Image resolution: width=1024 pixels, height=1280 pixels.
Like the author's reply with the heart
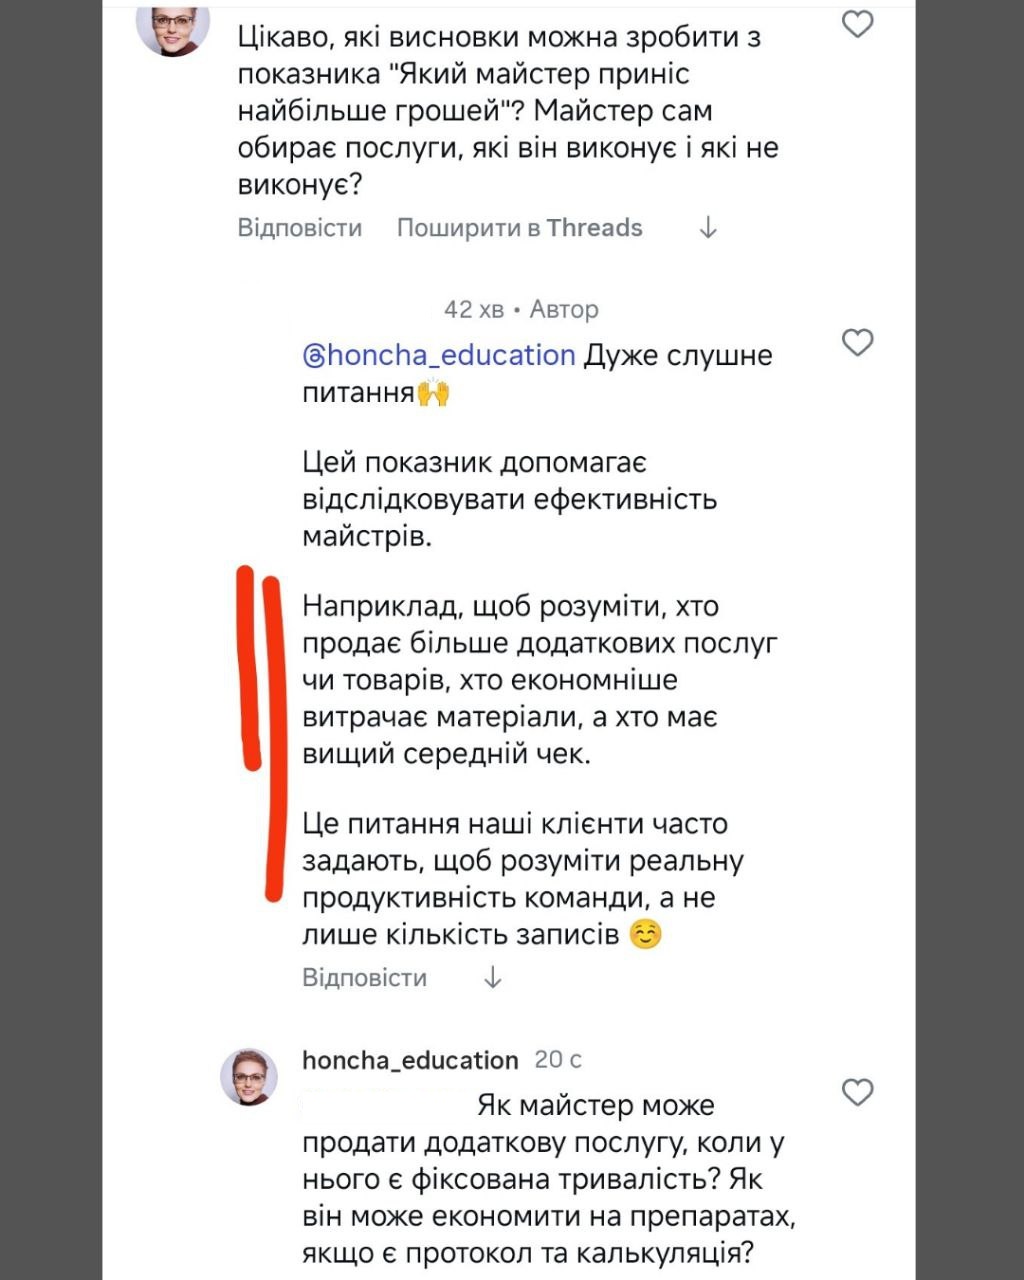[857, 343]
